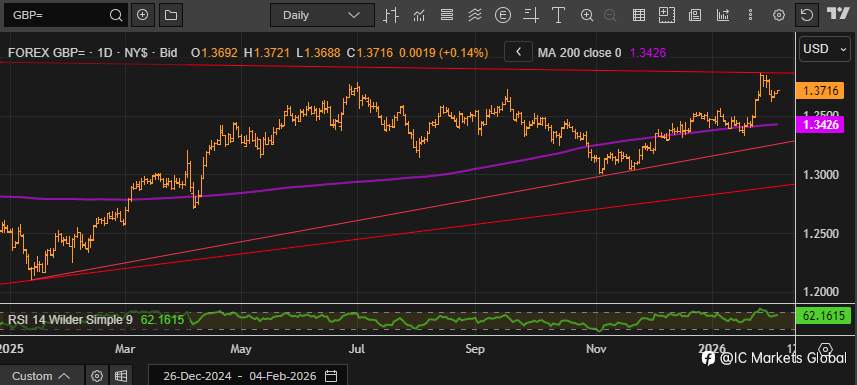Click the FOREX GBP= legend title

click(93, 52)
